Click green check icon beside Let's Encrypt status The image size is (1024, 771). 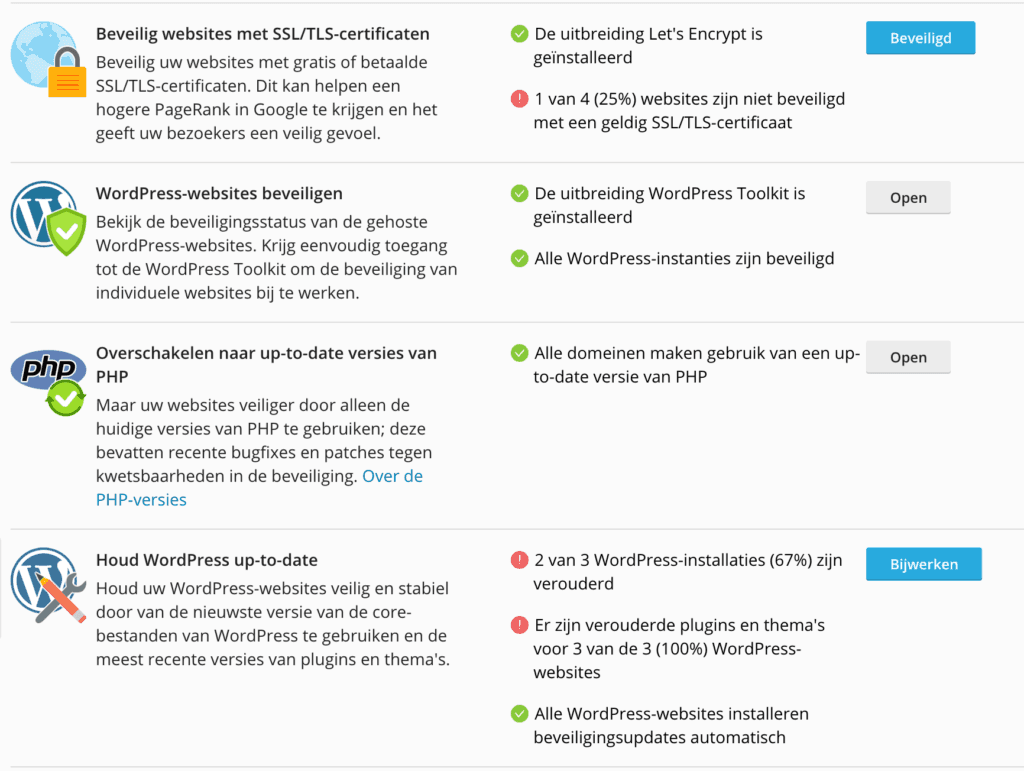(x=519, y=34)
